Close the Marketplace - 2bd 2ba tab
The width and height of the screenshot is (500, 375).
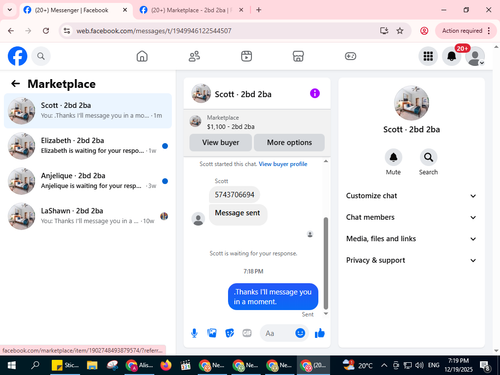(241, 10)
